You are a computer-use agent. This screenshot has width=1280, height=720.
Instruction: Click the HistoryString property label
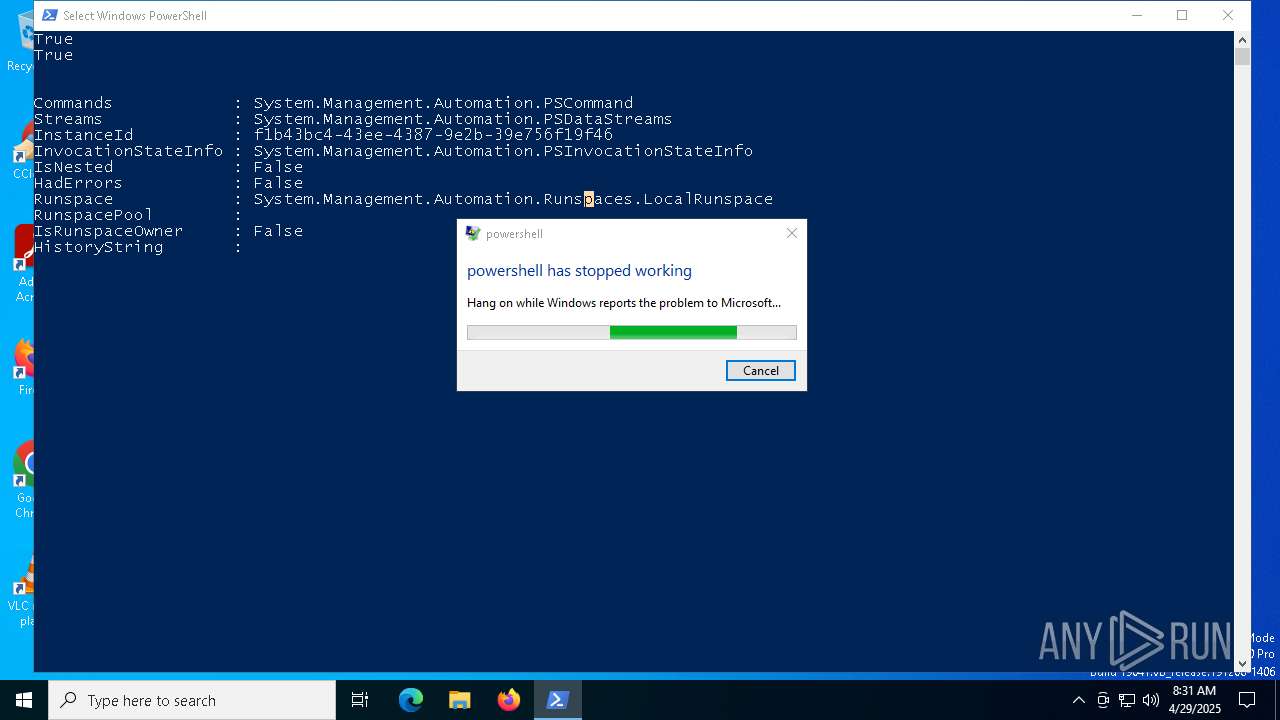[x=98, y=247]
